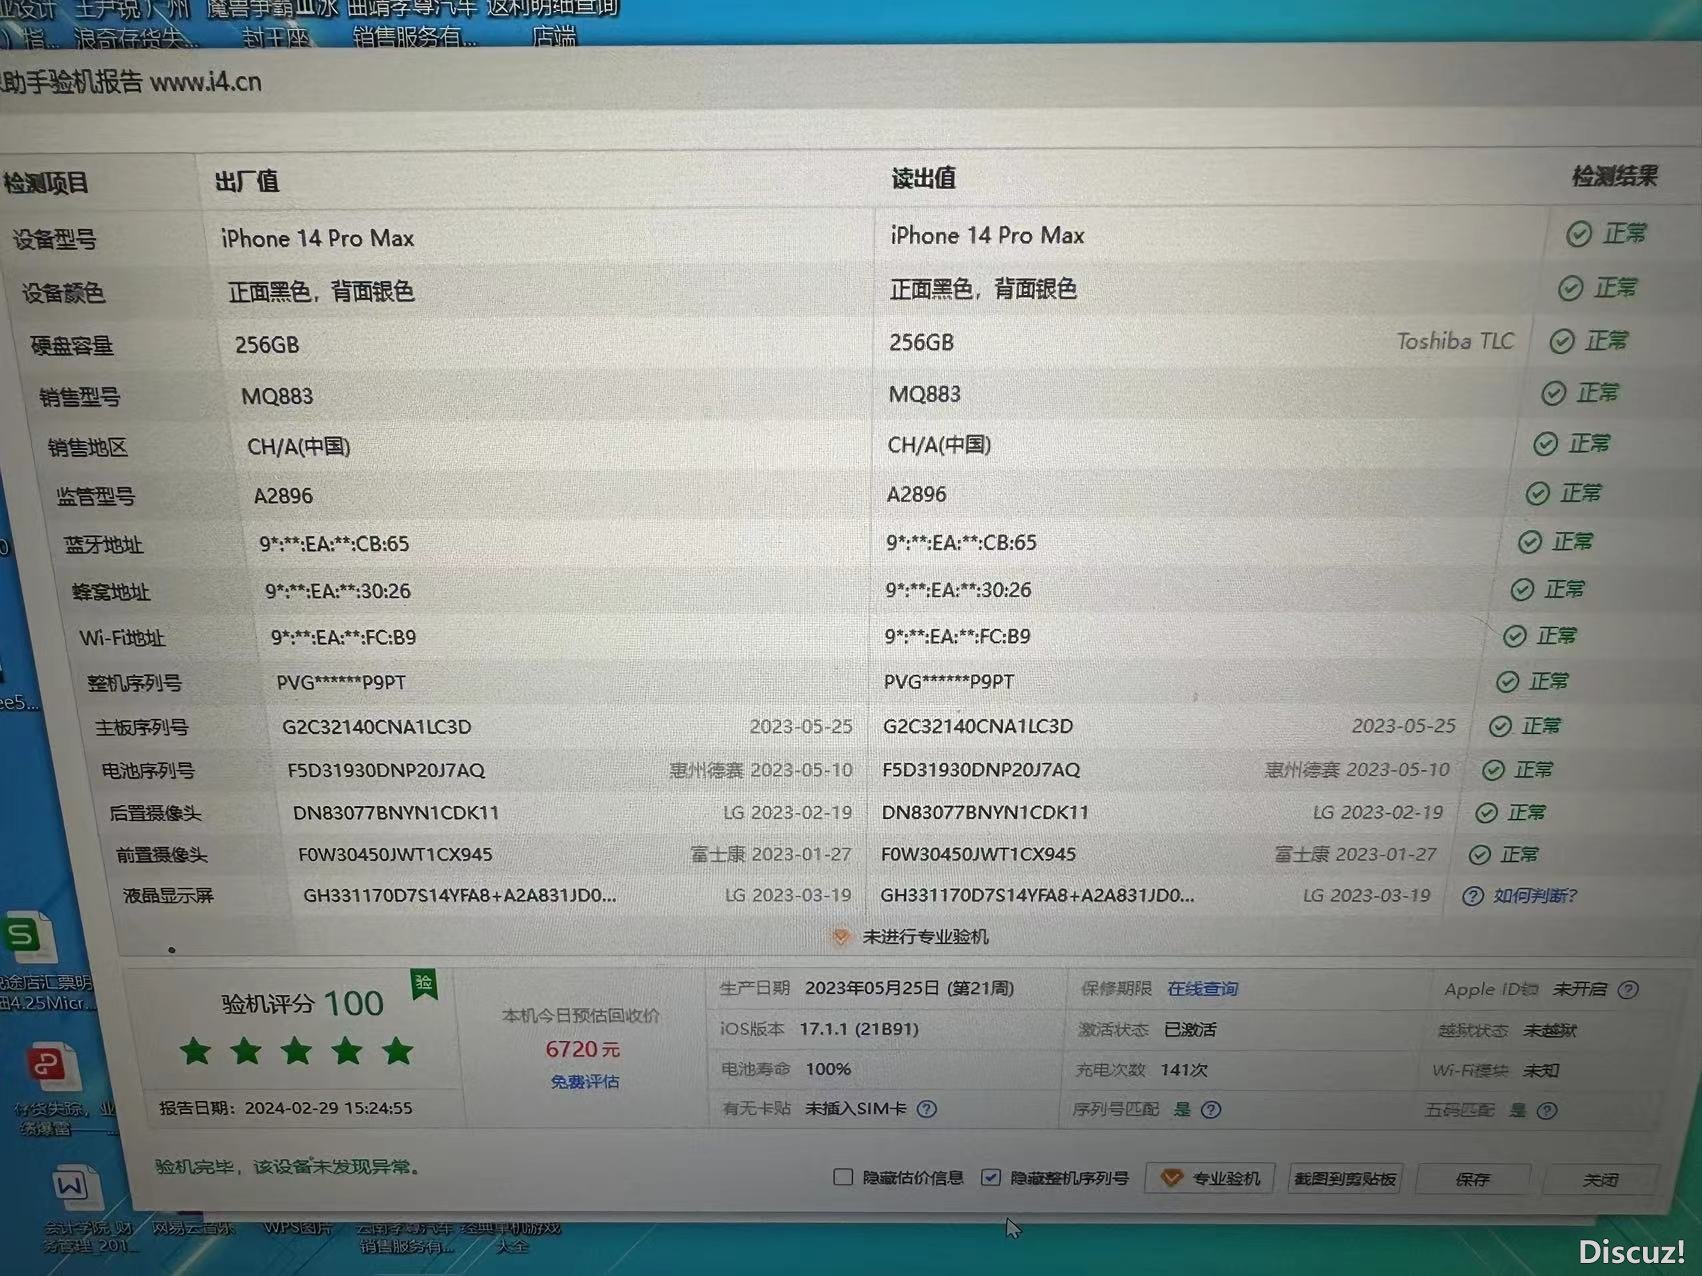
Task: Click the 截图到剪贴板 button
Action: point(1345,1179)
